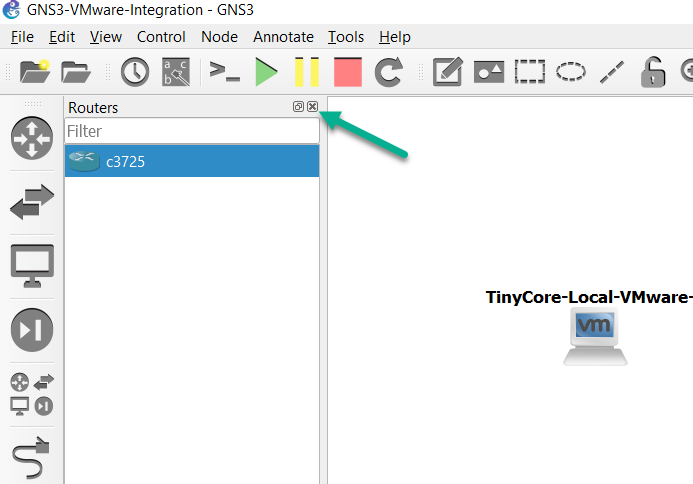693x484 pixels.
Task: Select the Draw a rectangle tool
Action: pyautogui.click(x=529, y=72)
